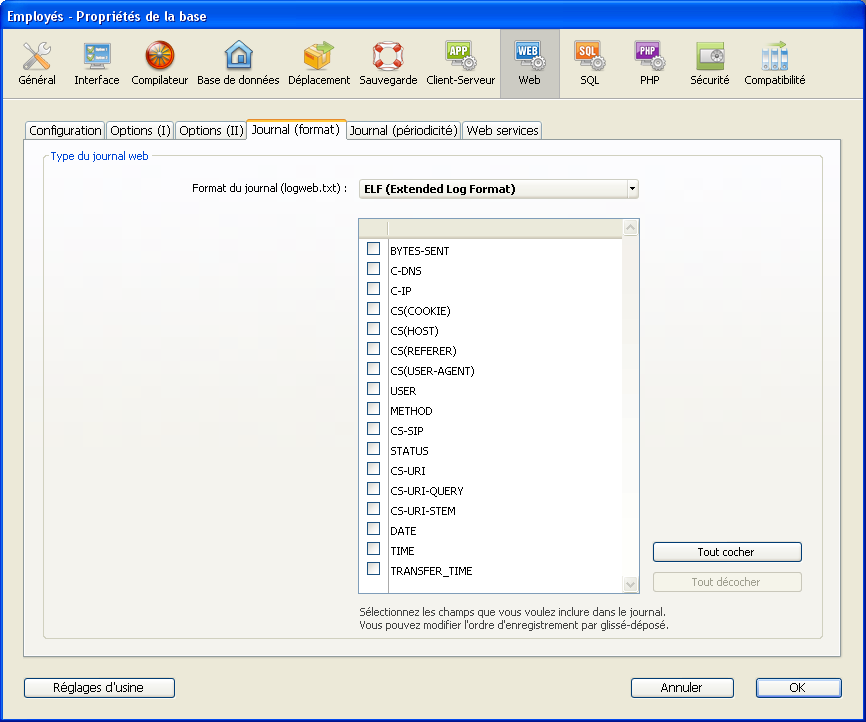The image size is (866, 722).
Task: Select the Interface toolbar icon
Action: [97, 63]
